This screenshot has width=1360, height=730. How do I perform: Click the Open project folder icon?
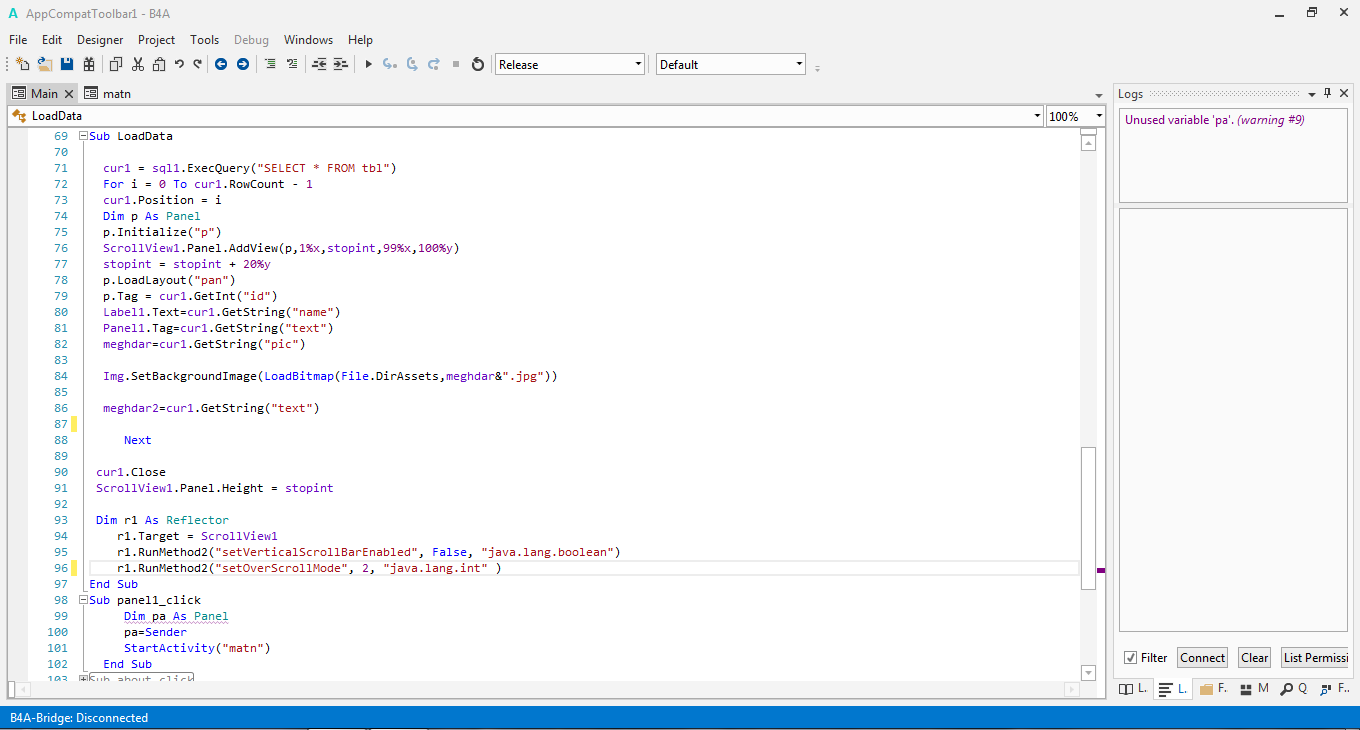click(45, 64)
